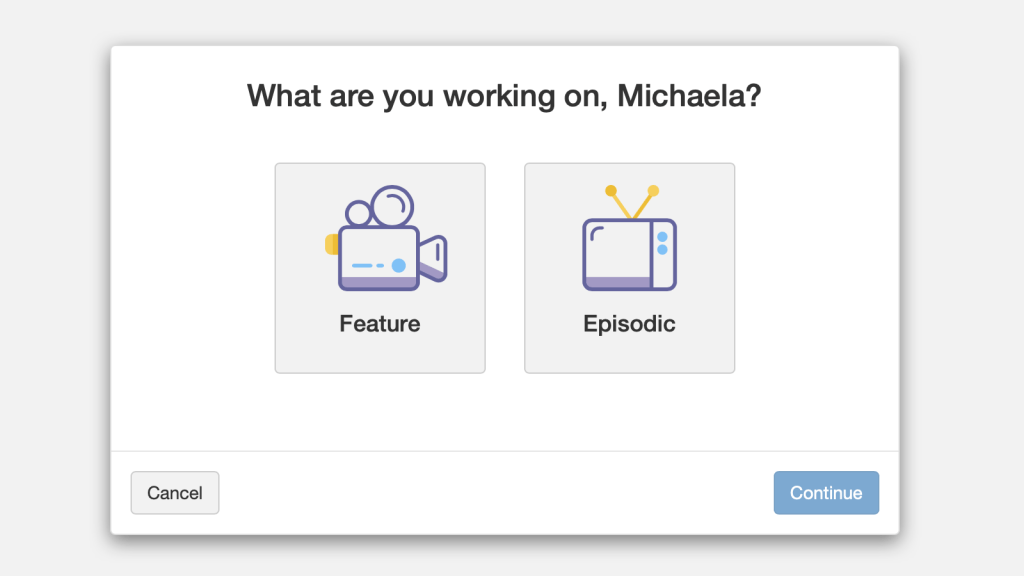This screenshot has width=1024, height=576.
Task: Click the "Episodic" text label
Action: coord(629,324)
